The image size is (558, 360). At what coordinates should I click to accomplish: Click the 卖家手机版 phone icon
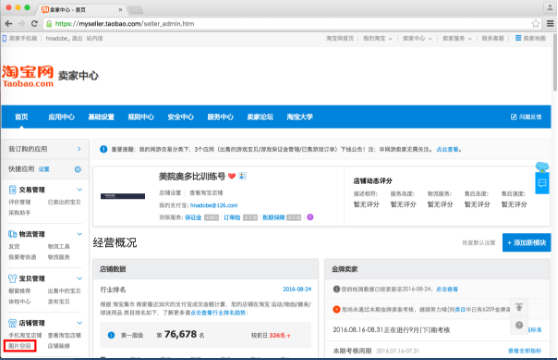[4, 38]
